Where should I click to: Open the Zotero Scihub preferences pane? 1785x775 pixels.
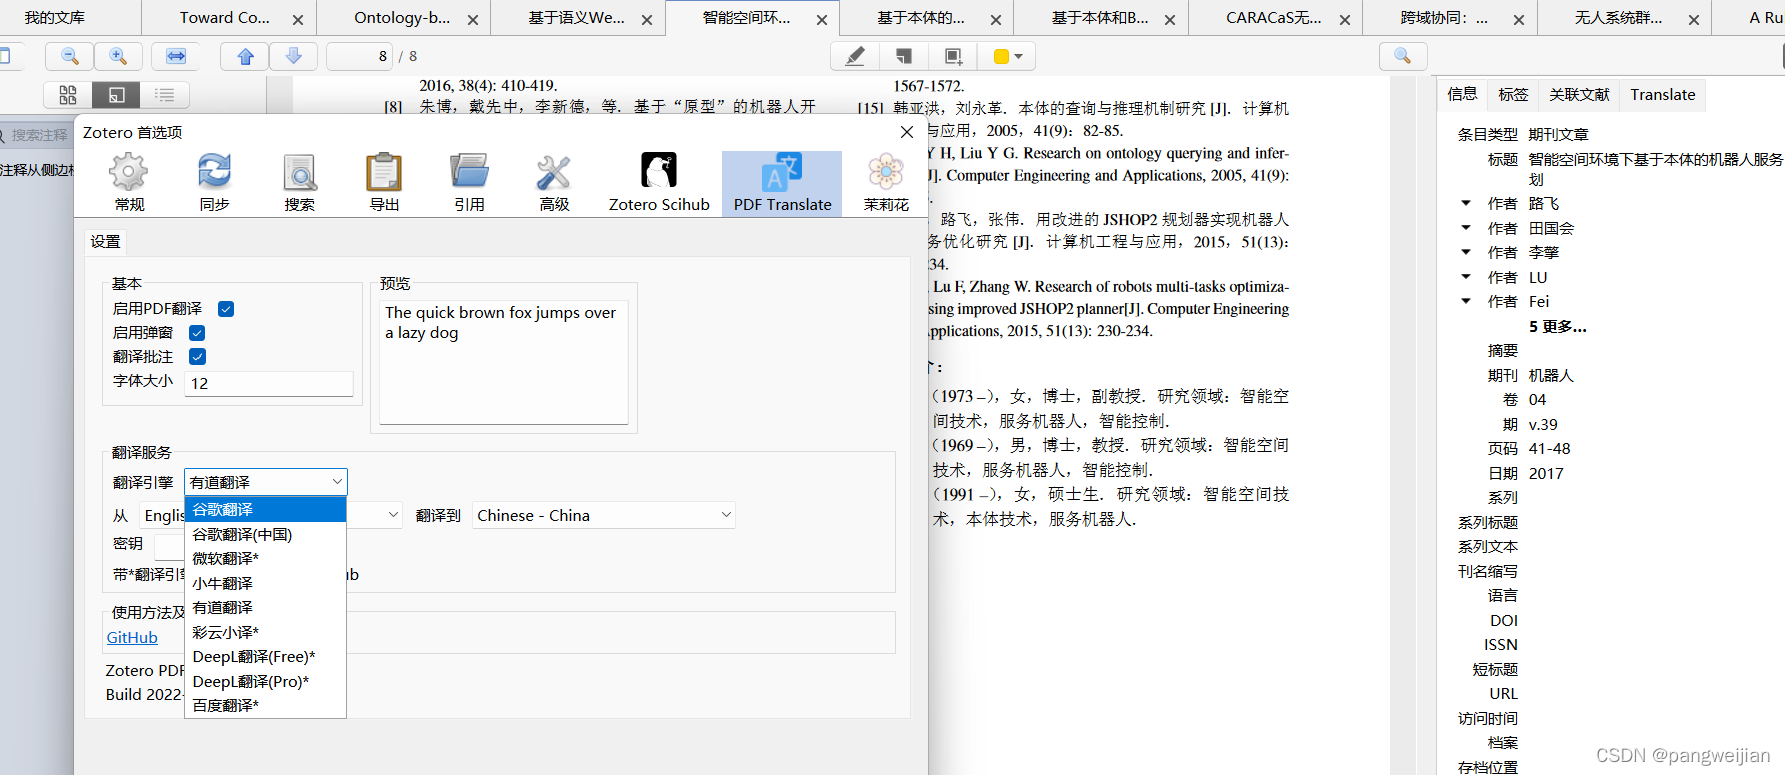659,183
